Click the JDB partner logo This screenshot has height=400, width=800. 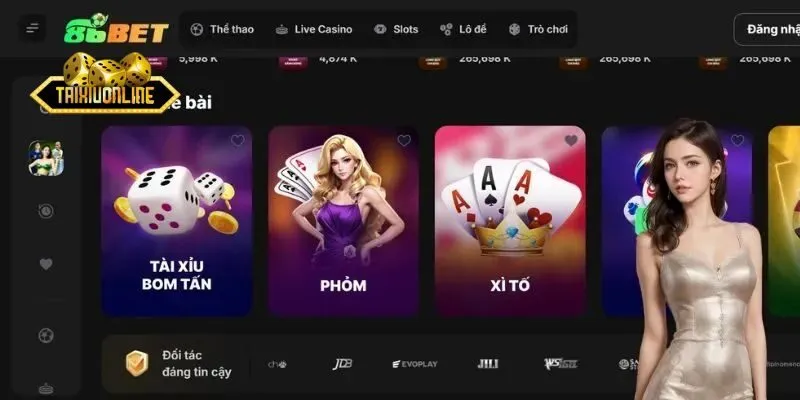click(x=342, y=364)
